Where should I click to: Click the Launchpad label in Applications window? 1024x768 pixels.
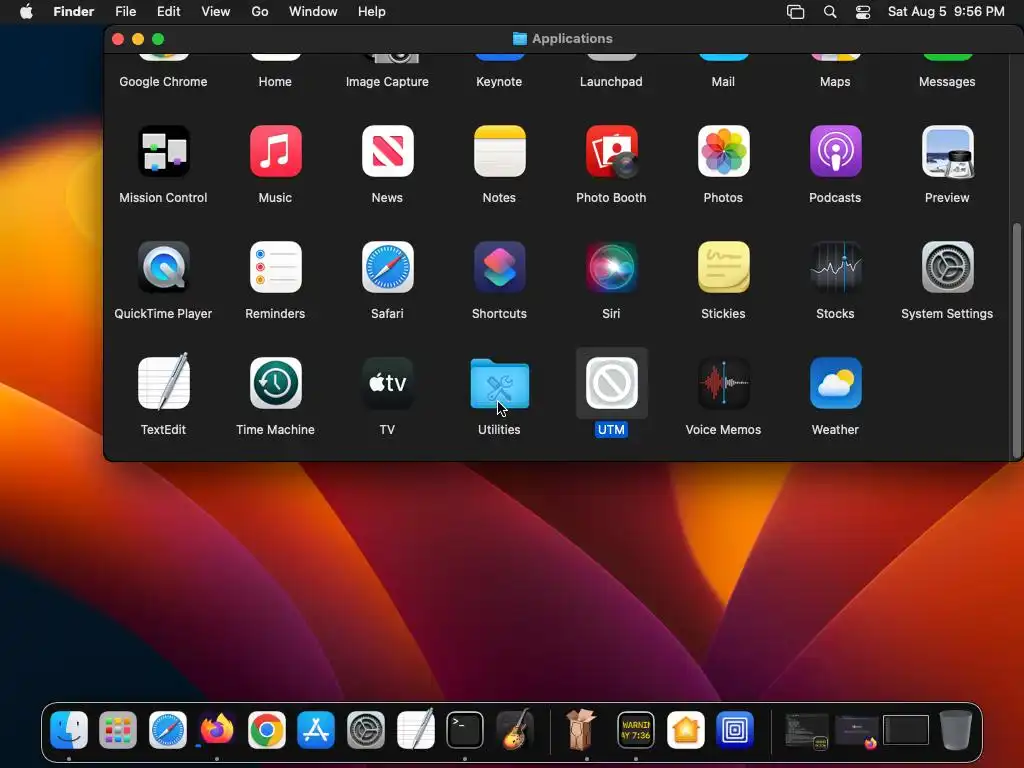click(x=611, y=82)
